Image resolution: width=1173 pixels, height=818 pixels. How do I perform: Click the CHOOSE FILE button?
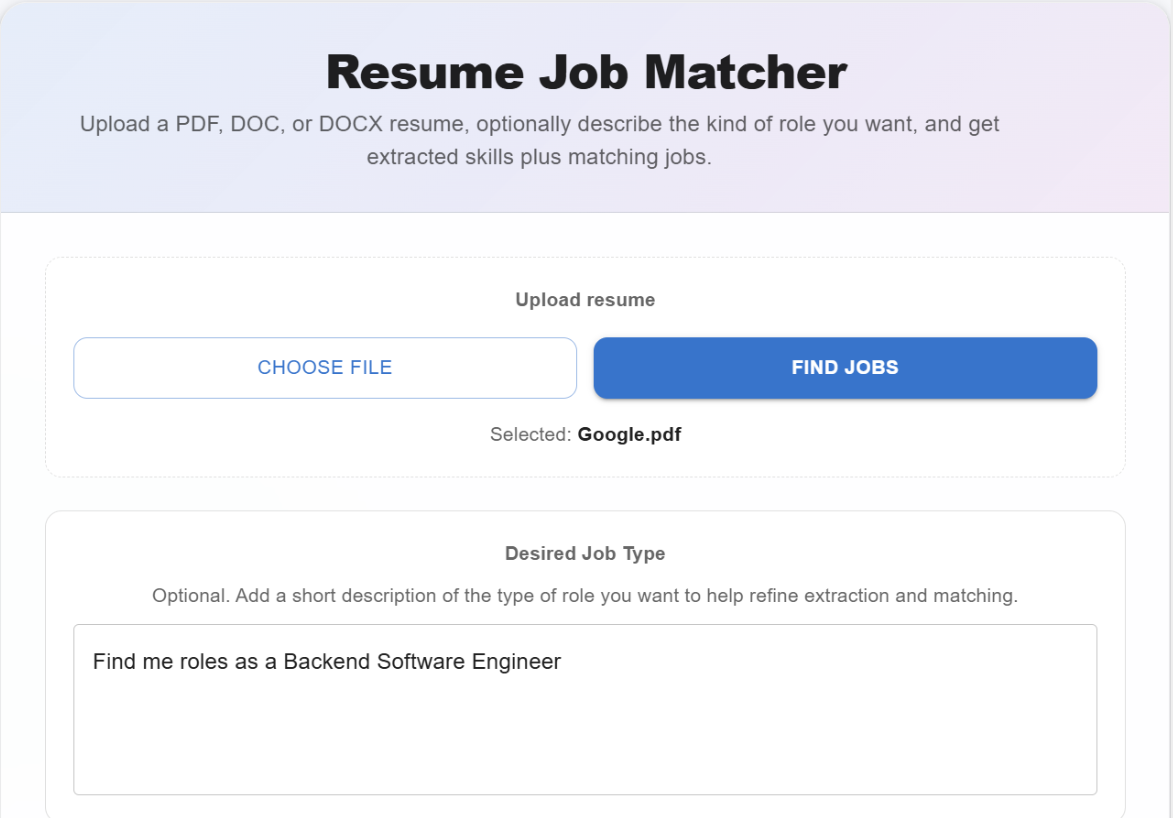pos(325,367)
